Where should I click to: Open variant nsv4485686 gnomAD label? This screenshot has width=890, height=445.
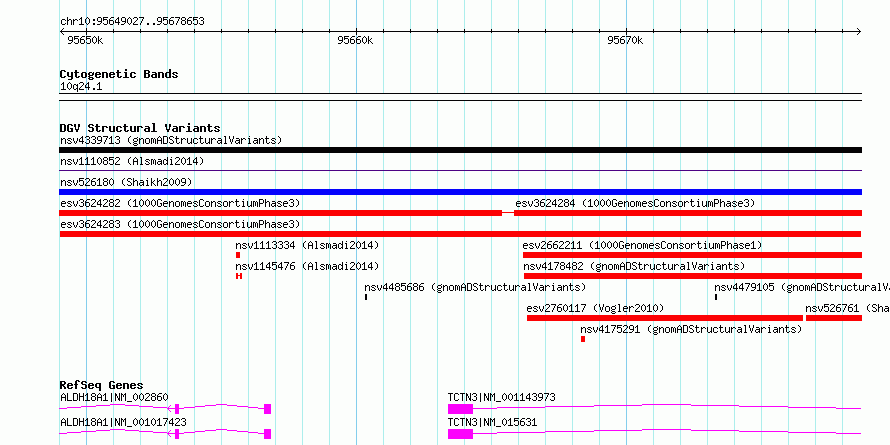(475, 287)
